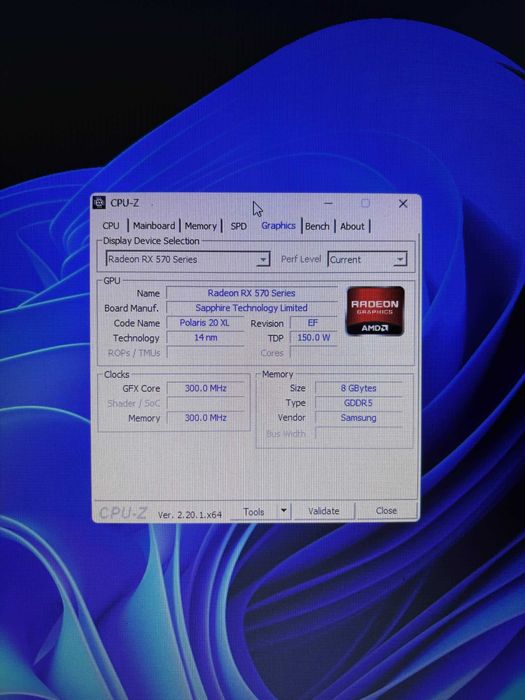This screenshot has width=525, height=700.
Task: Click the Technology value '14 nm'
Action: click(x=205, y=338)
